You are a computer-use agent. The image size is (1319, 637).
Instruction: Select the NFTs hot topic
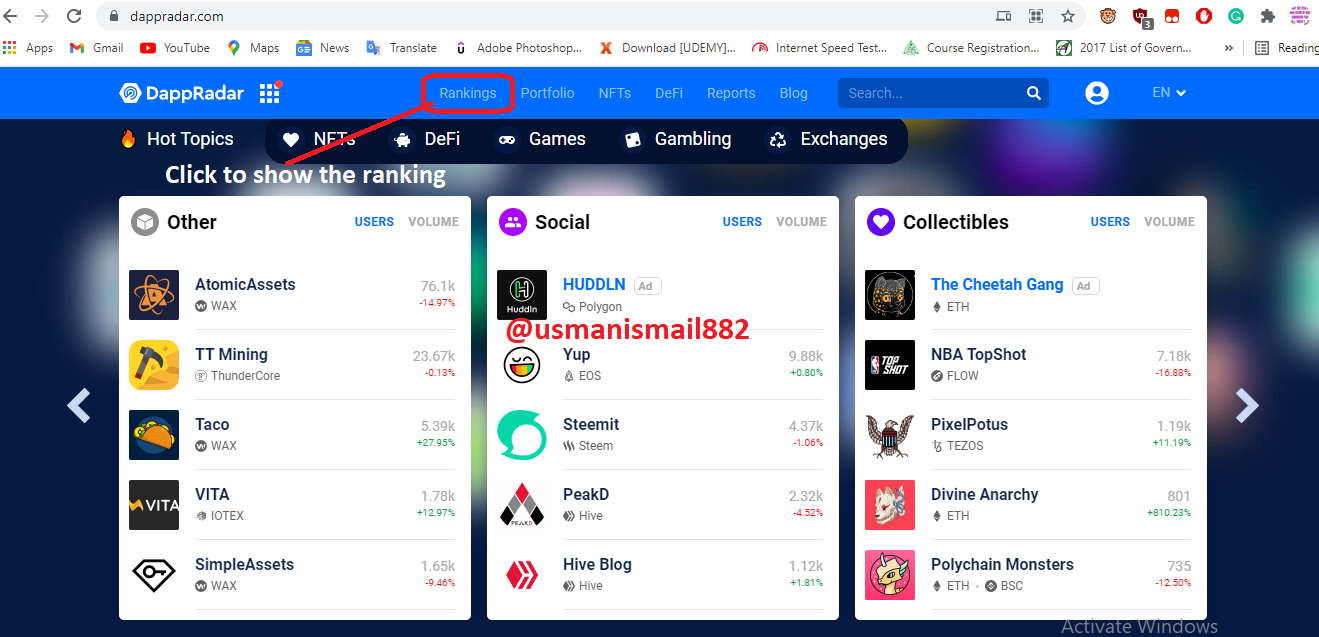[x=318, y=139]
